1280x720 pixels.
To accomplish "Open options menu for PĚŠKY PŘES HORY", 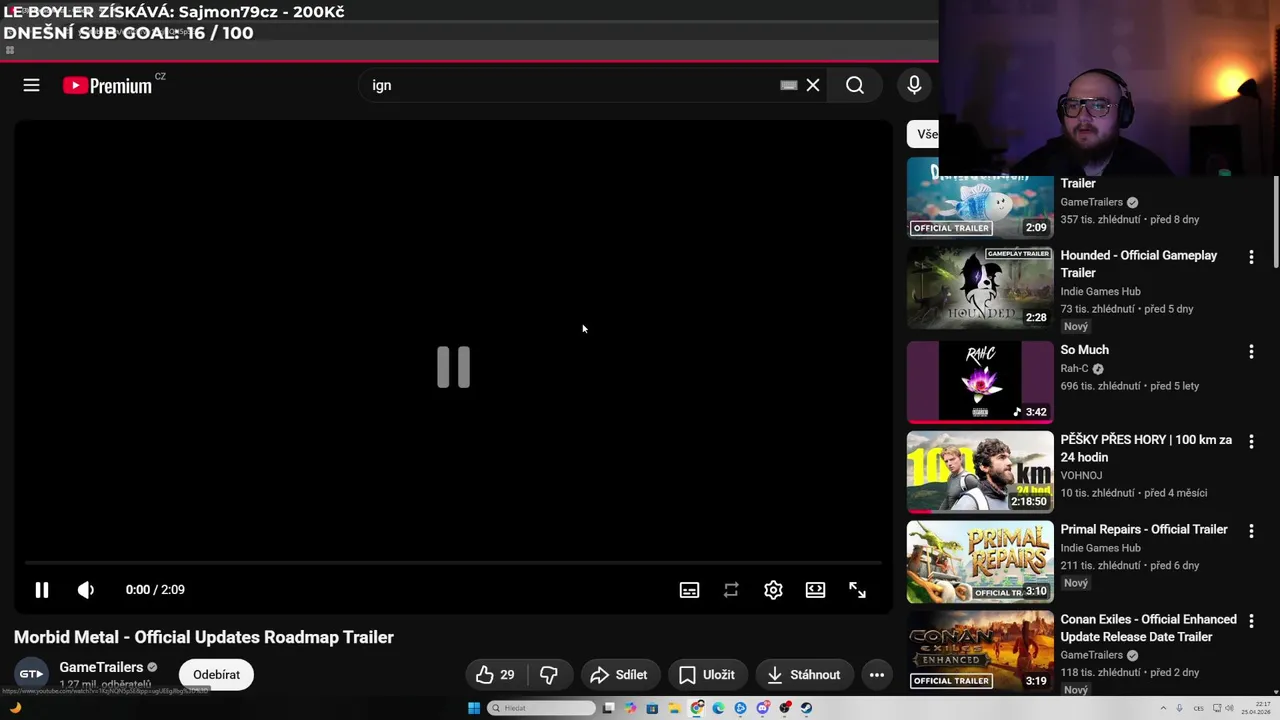I will point(1251,441).
